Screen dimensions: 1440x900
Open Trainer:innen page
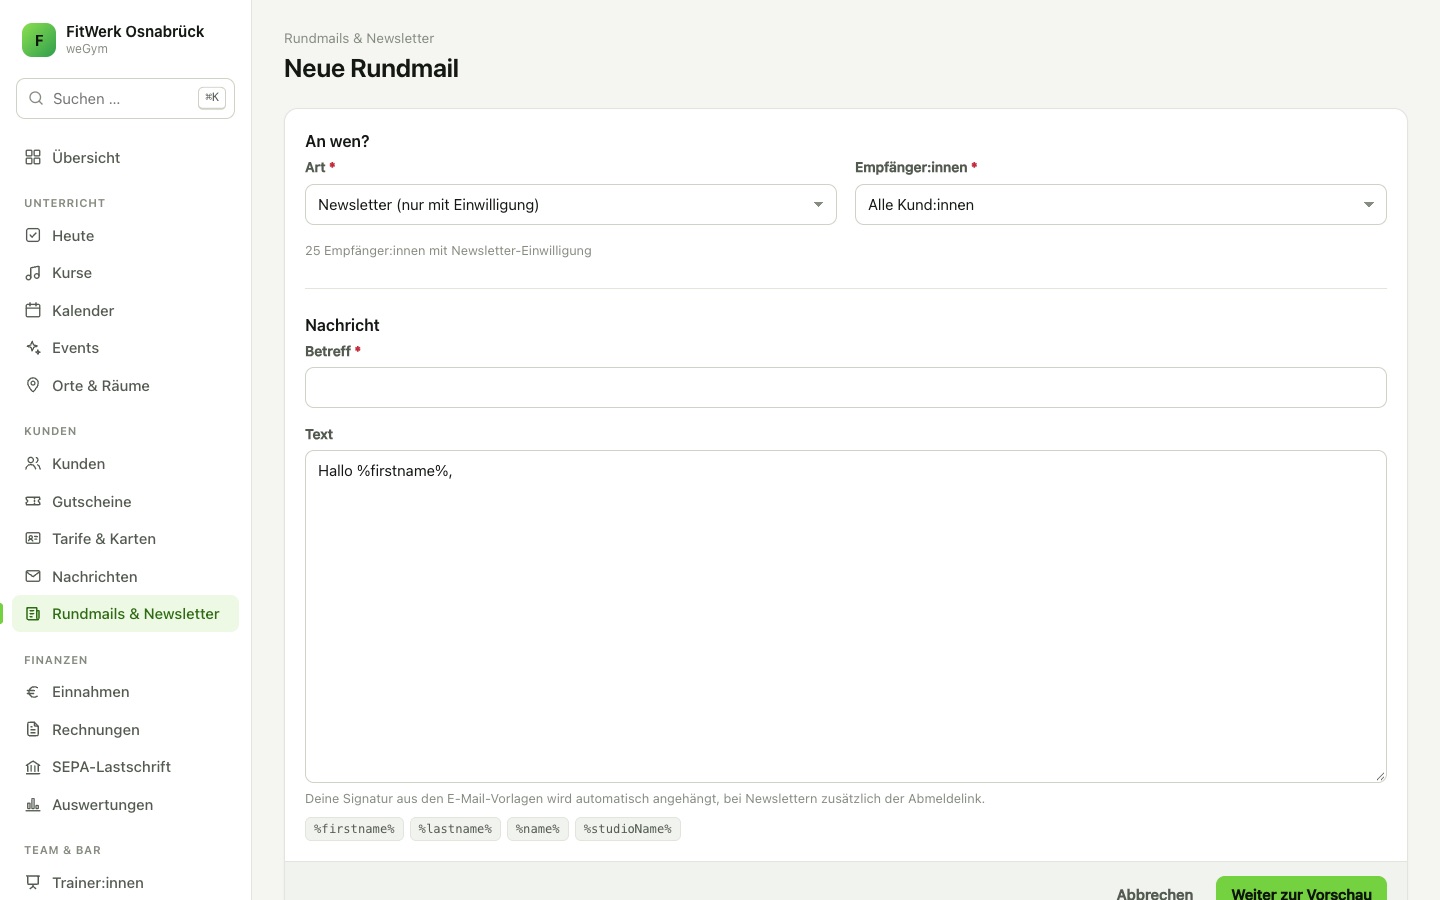(125, 882)
